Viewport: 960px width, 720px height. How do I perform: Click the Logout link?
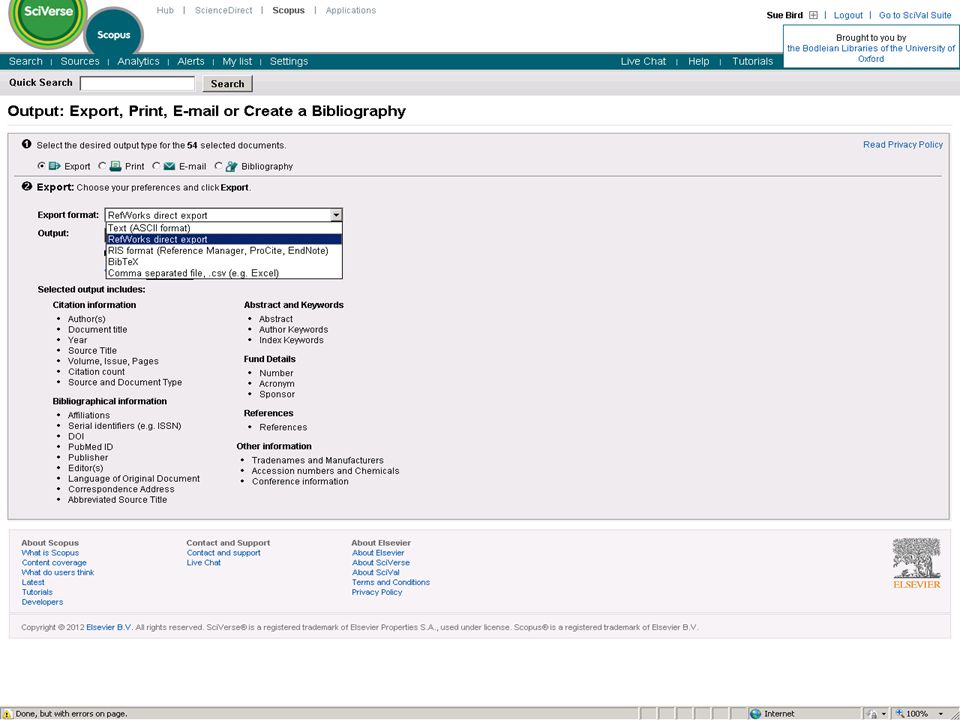point(848,15)
